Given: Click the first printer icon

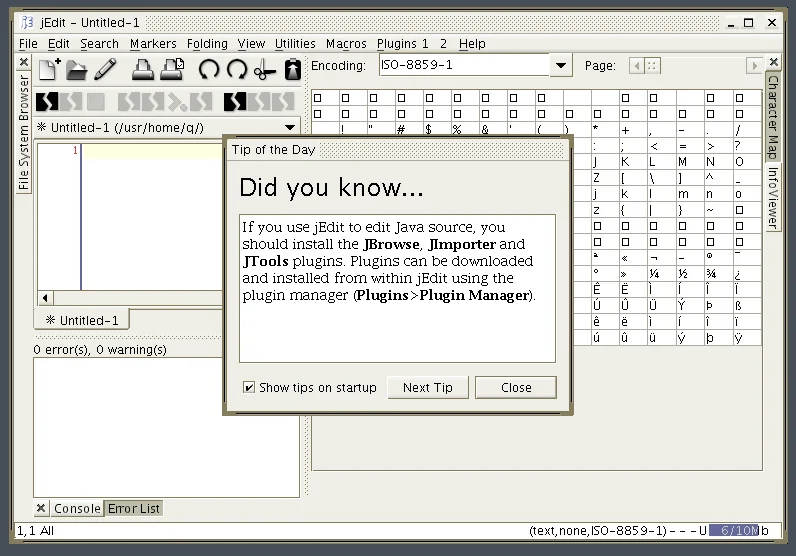Looking at the screenshot, I should (143, 69).
